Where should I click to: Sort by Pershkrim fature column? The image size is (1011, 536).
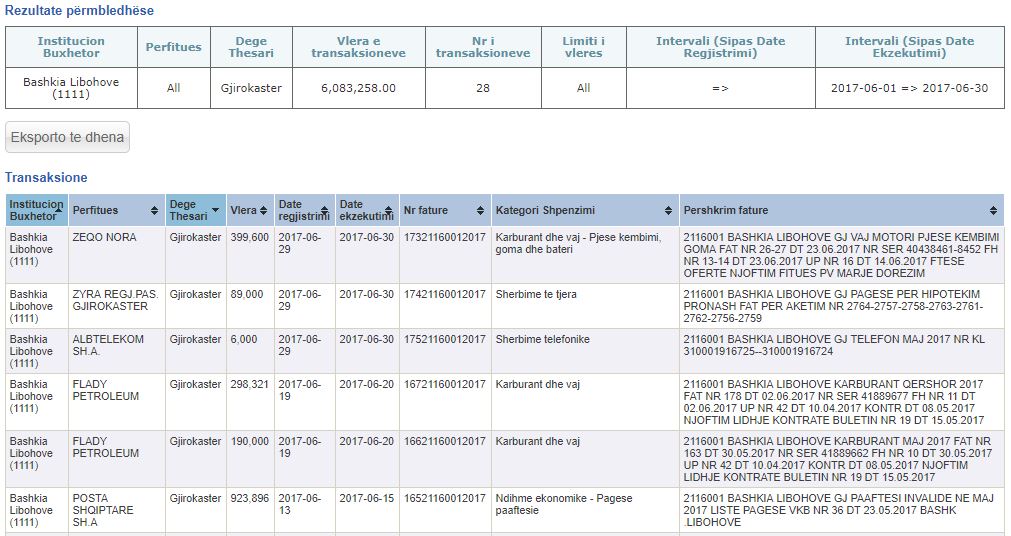[x=841, y=210]
